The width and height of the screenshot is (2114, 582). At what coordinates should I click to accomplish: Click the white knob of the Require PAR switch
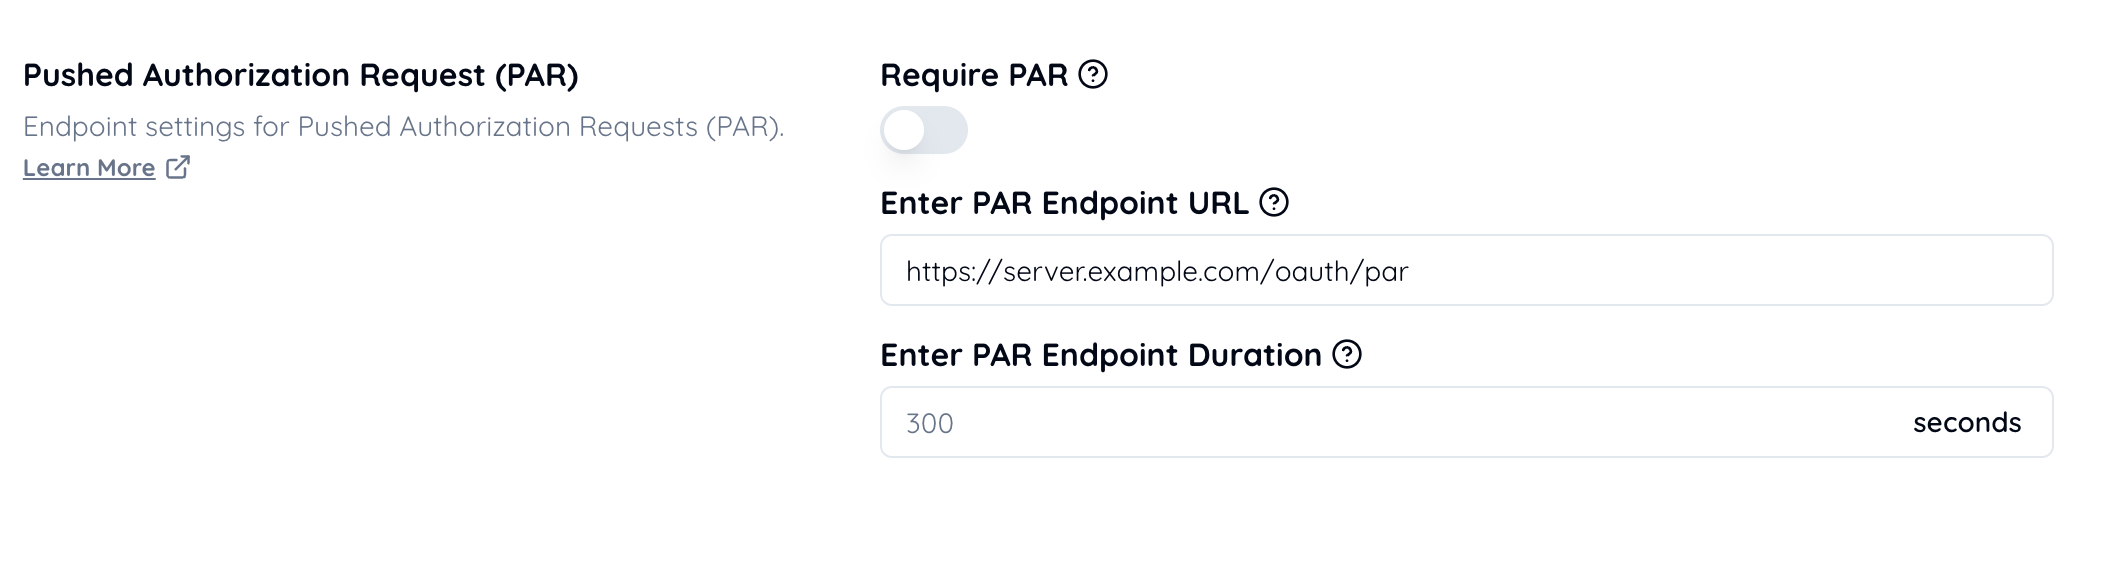point(904,131)
